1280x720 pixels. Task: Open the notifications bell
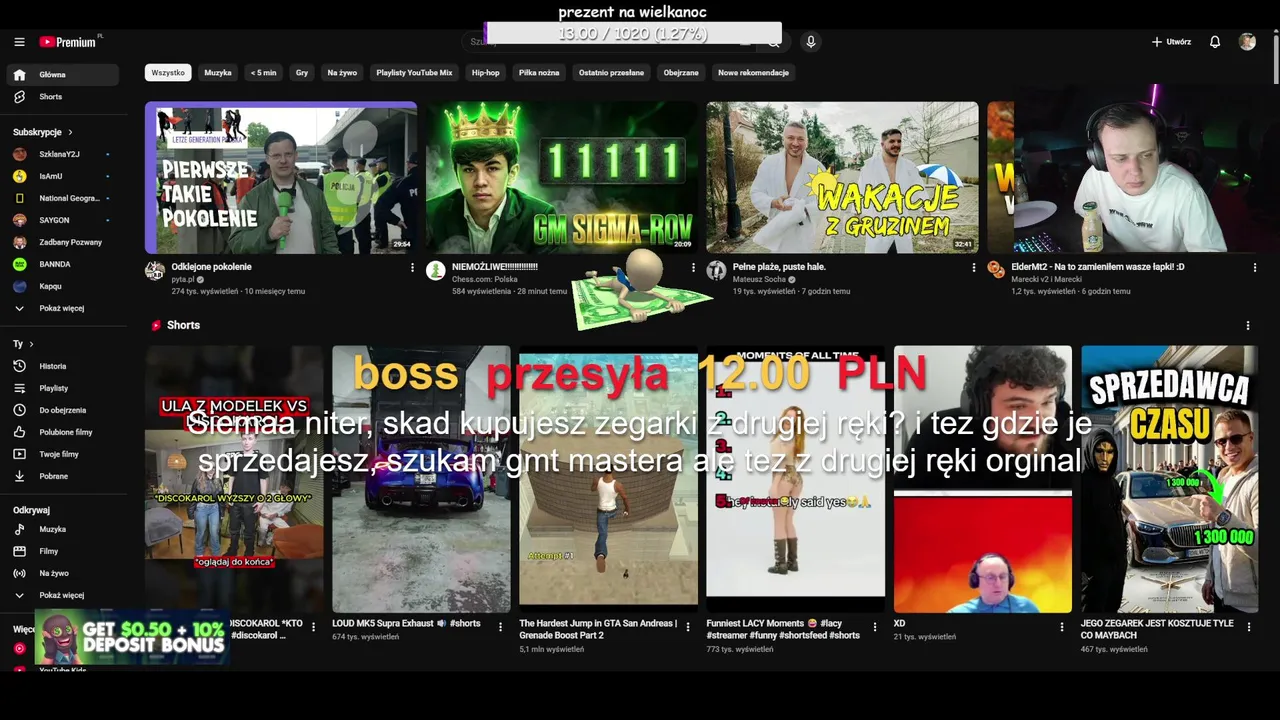pyautogui.click(x=1215, y=42)
